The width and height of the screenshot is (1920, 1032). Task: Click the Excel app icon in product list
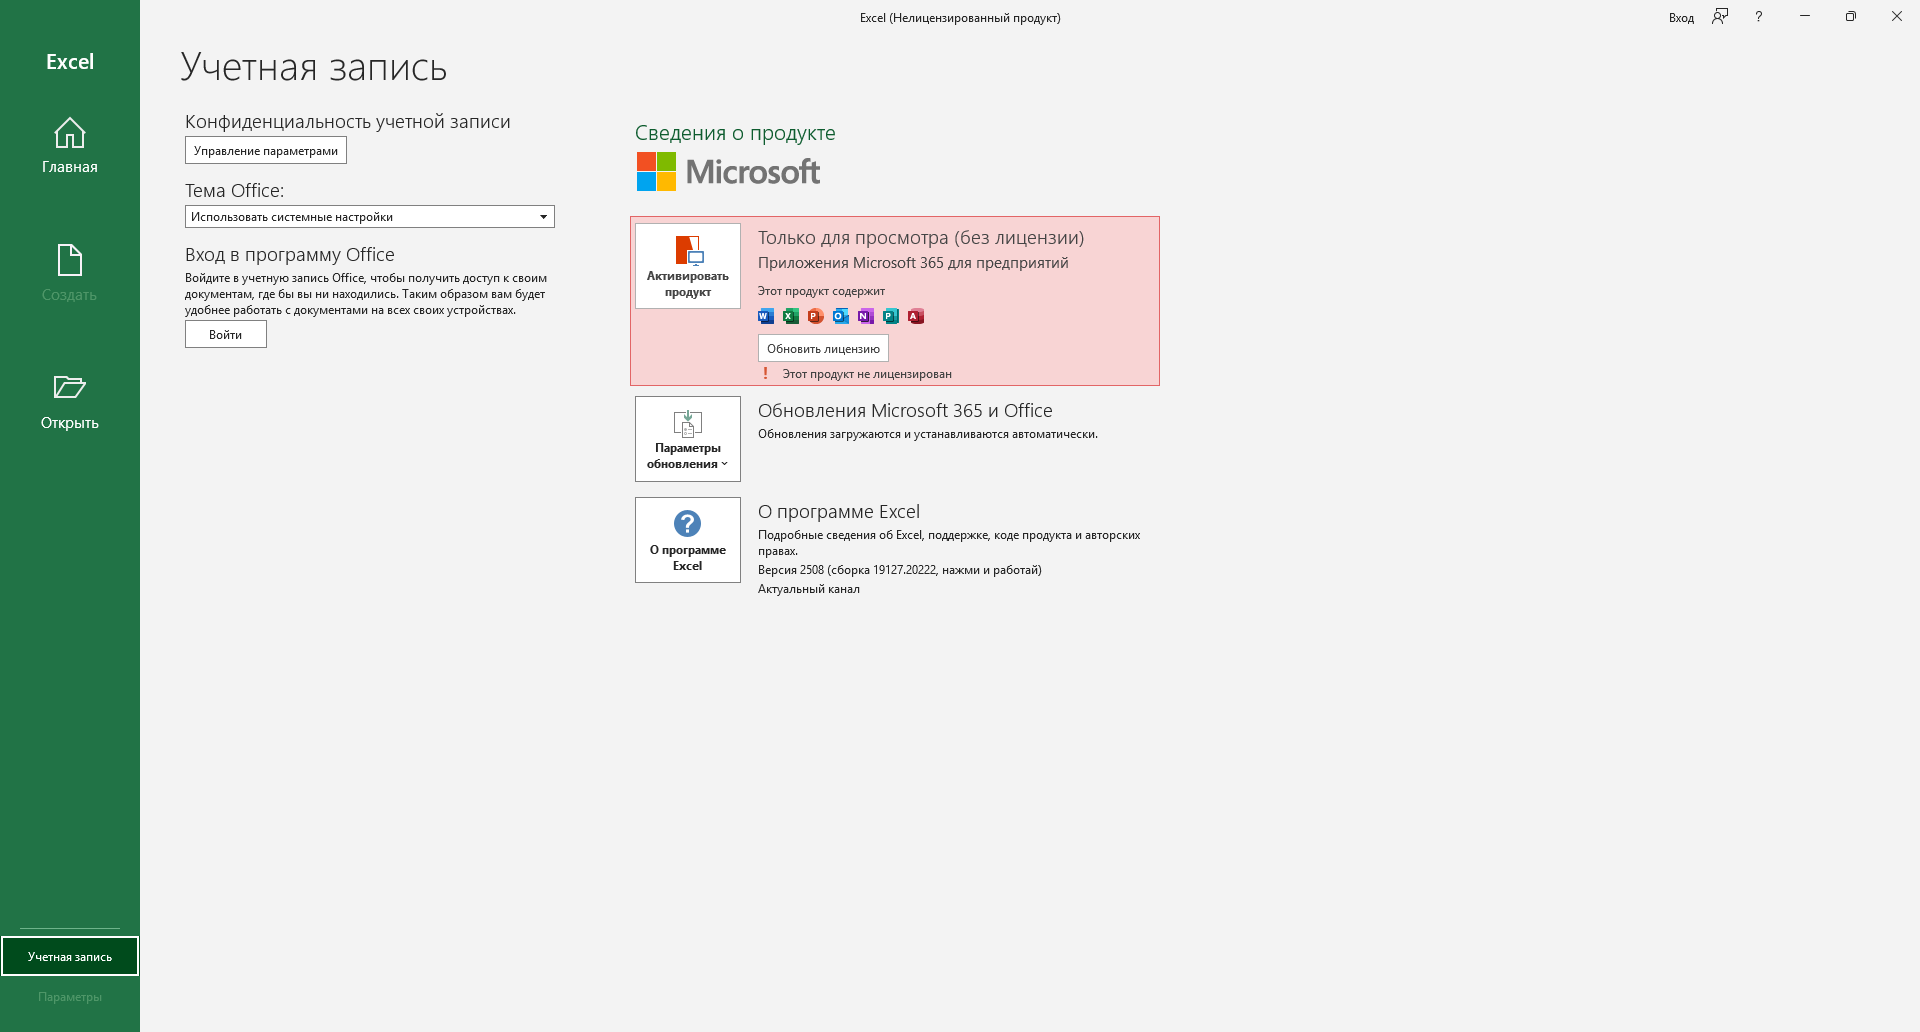pos(791,316)
